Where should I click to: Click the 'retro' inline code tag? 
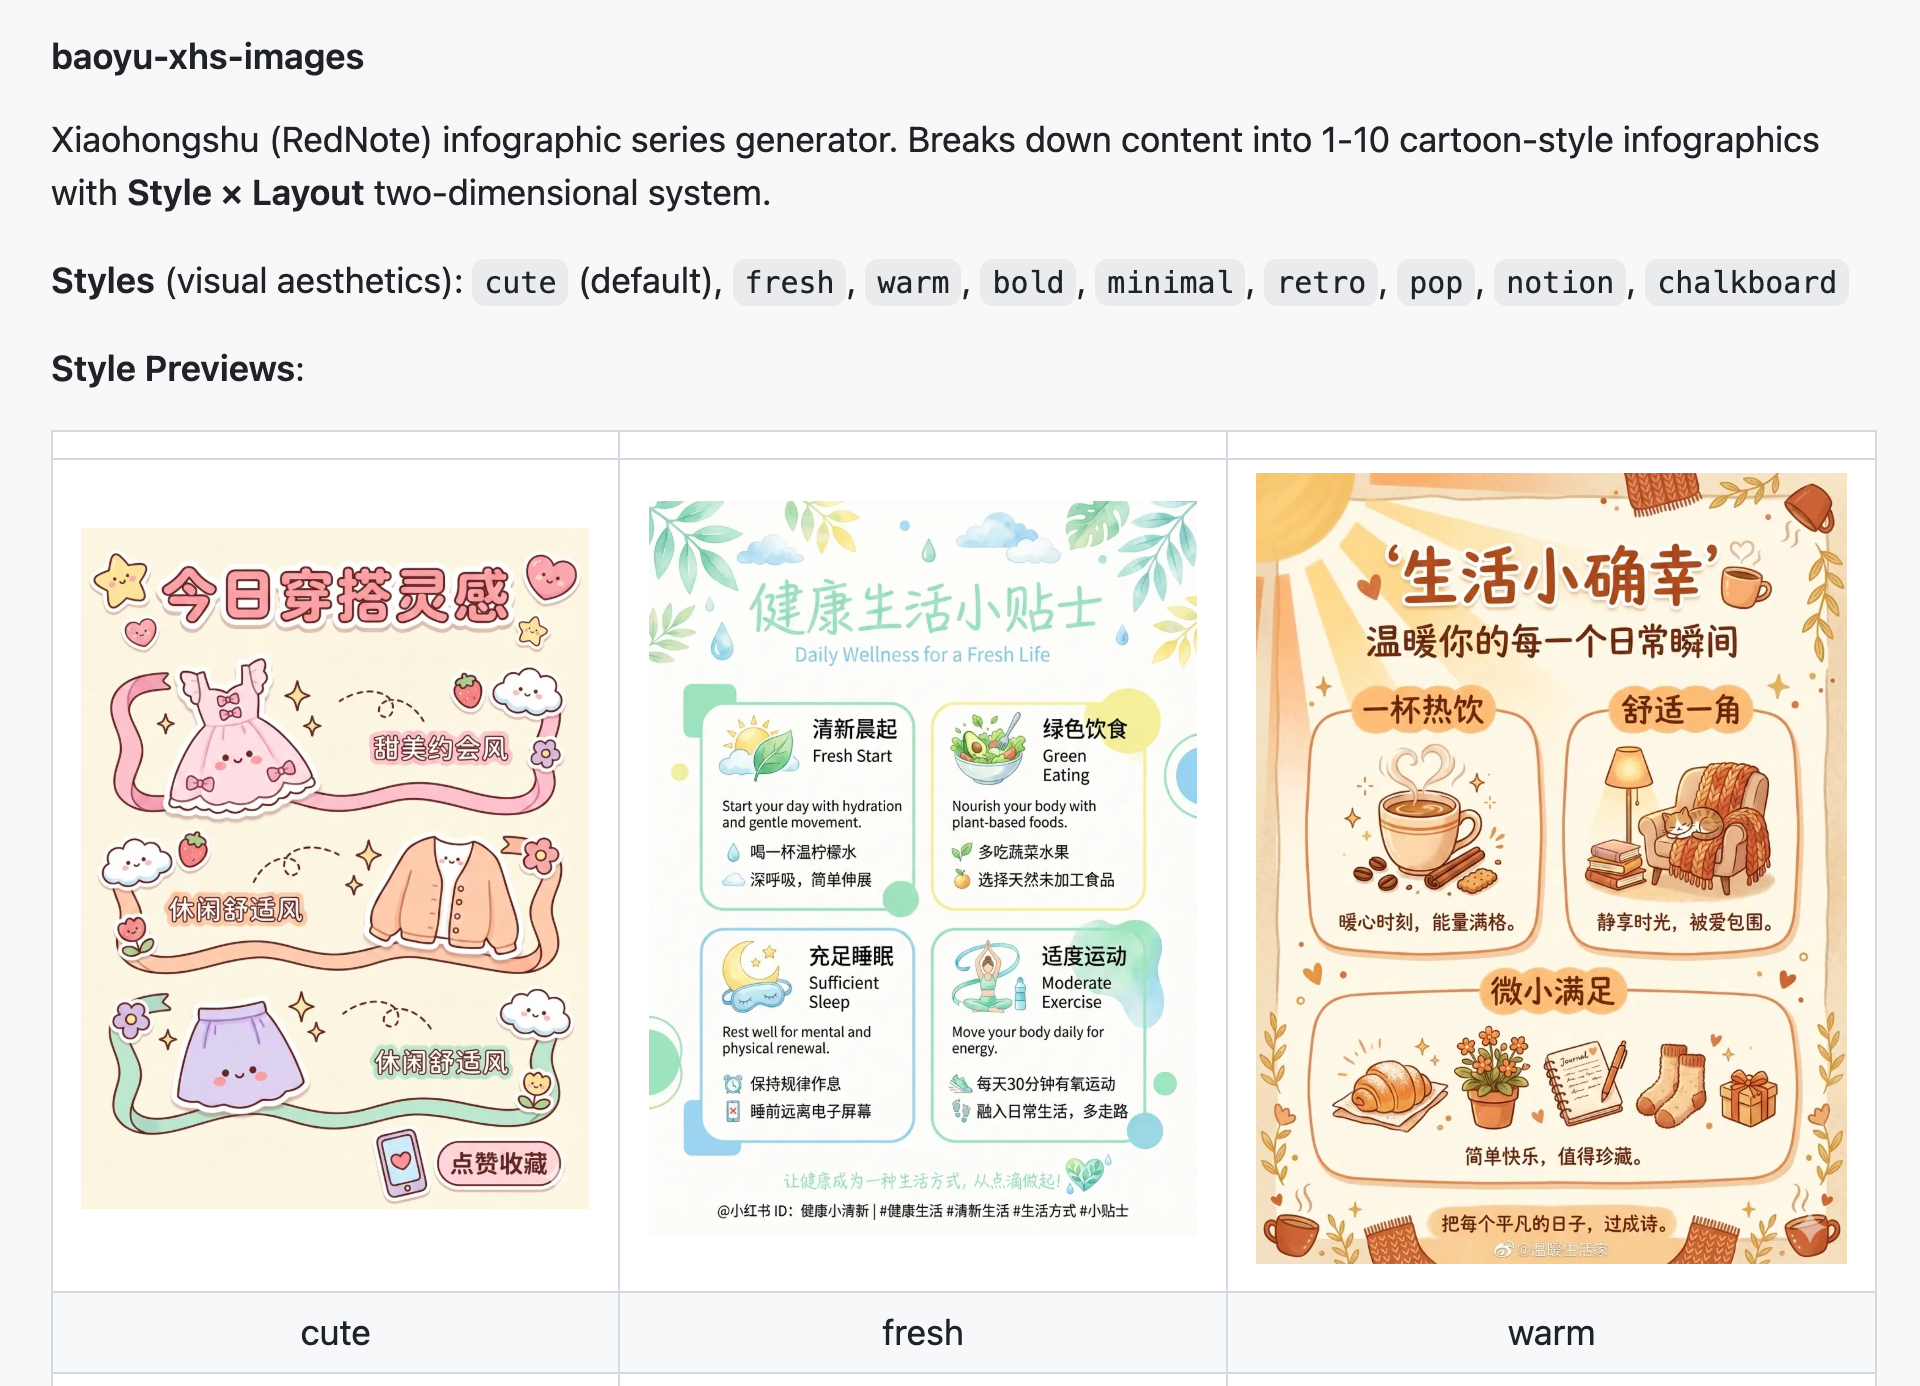click(1321, 282)
